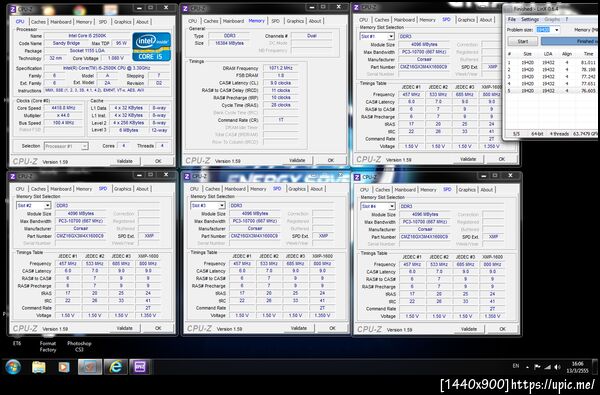Click OK in the Memory-tab CPU-Z window
Screen dimensions: 600x395
pos(331,160)
